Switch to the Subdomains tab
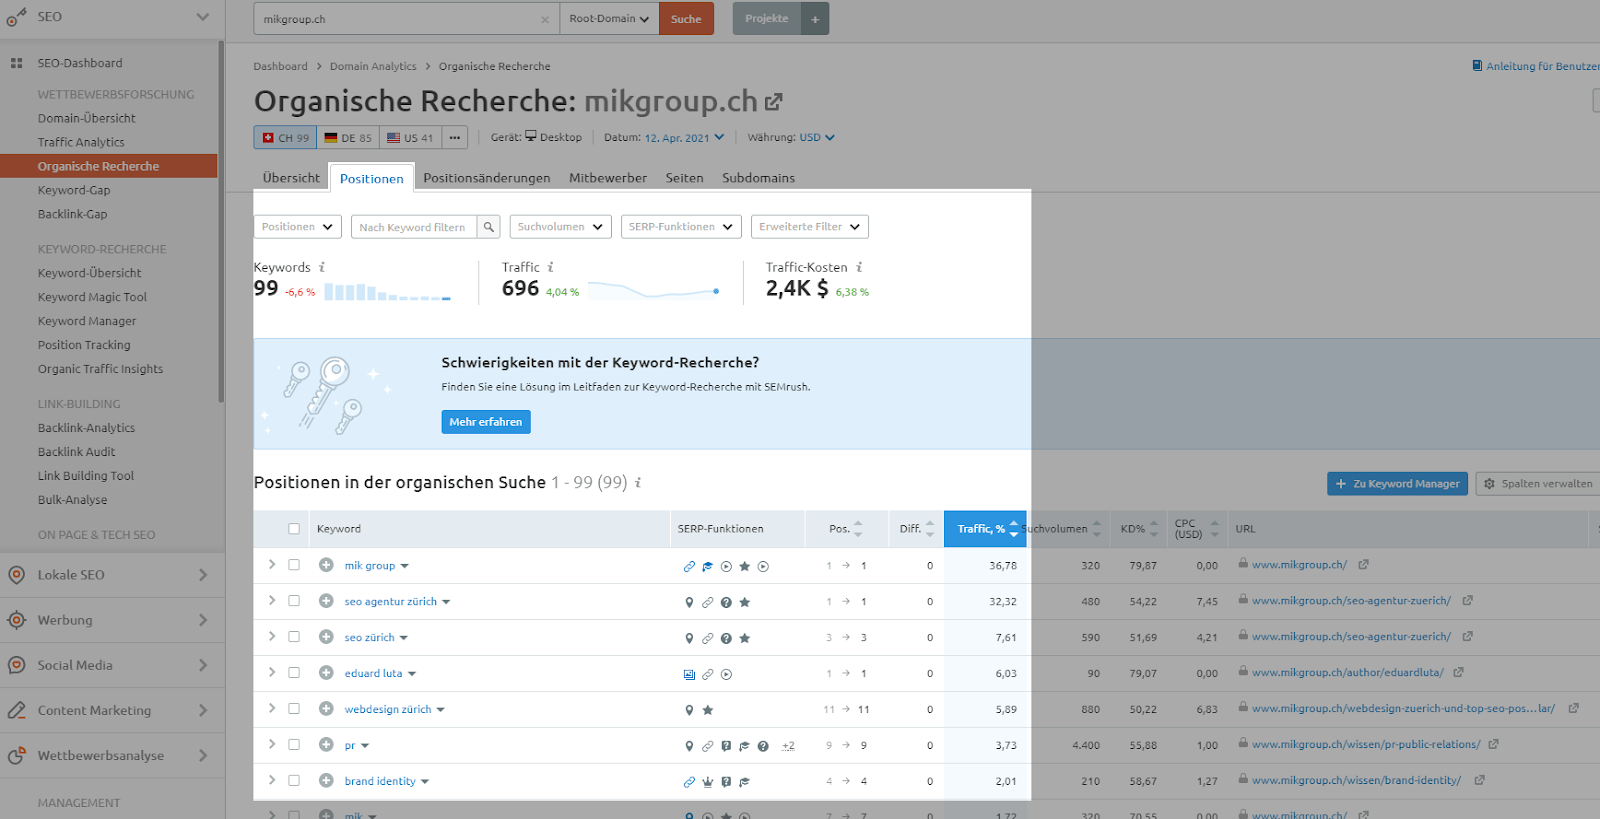Viewport: 1600px width, 819px height. pyautogui.click(x=759, y=178)
